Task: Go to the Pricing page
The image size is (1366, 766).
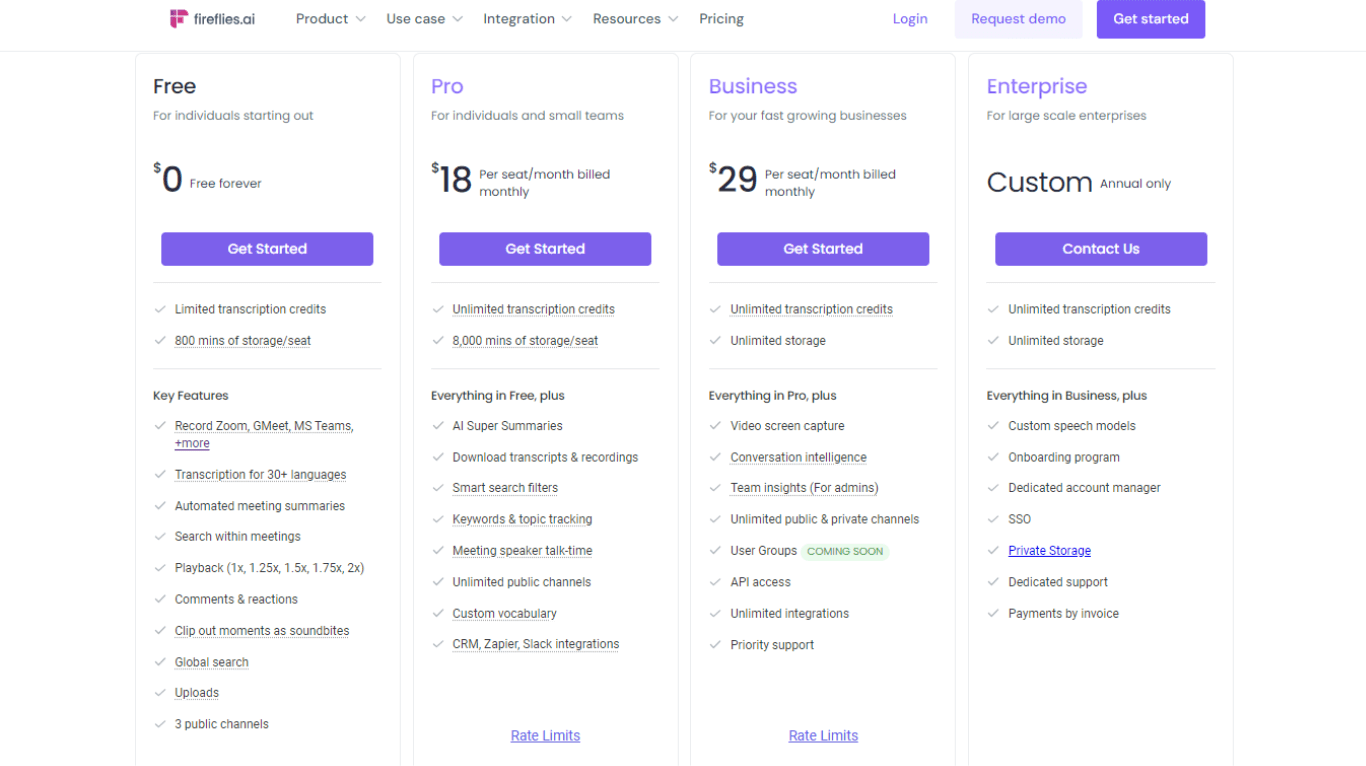Action: (721, 19)
